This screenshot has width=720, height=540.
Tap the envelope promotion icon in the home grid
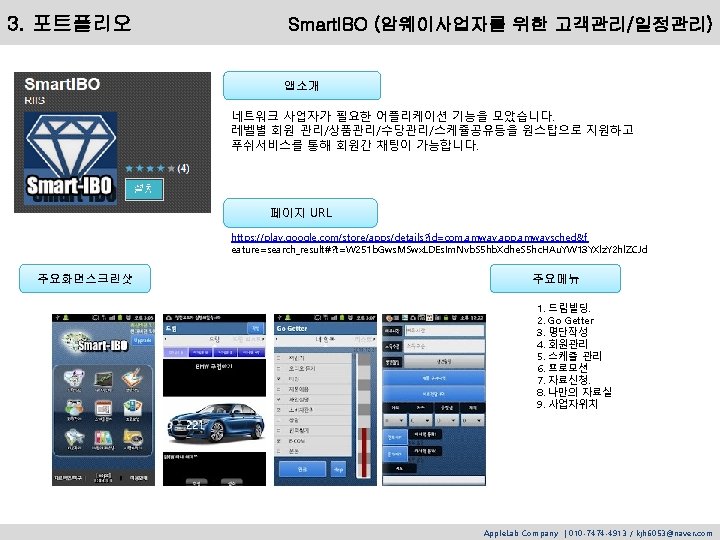coord(132,410)
